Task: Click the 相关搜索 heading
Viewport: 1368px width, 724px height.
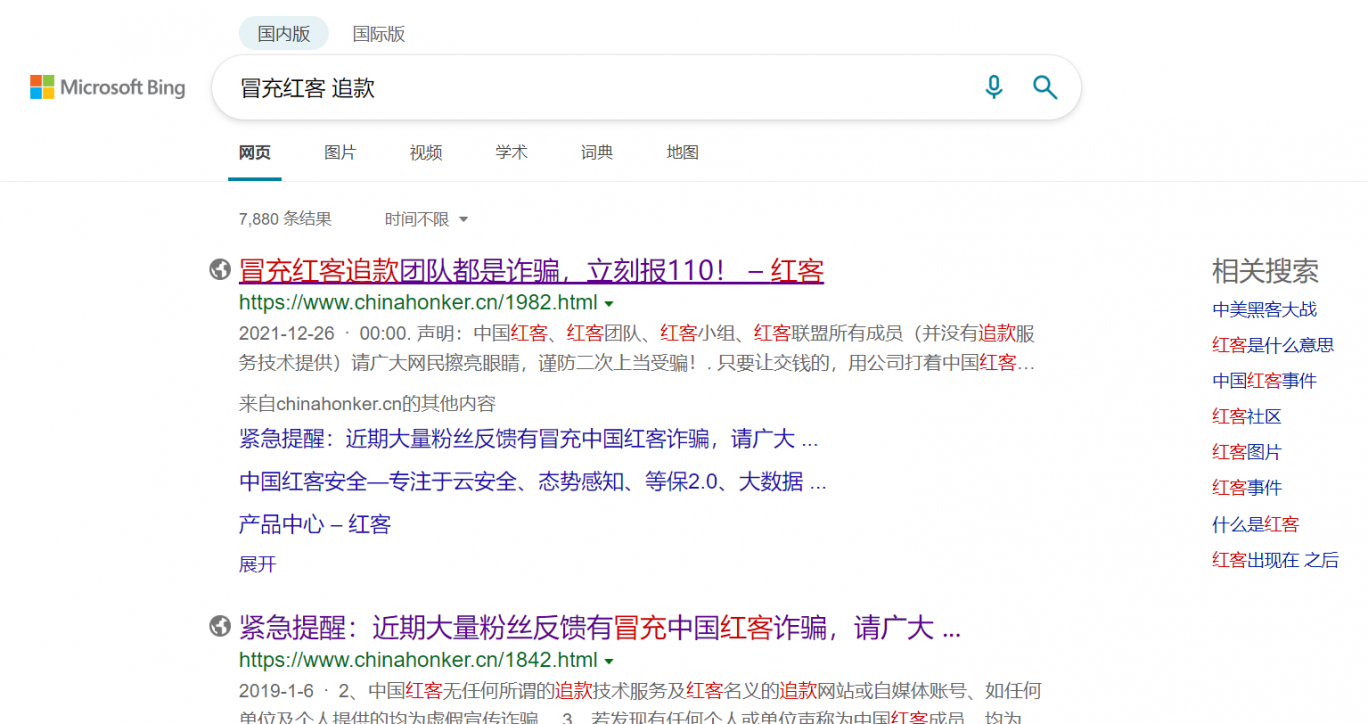Action: (1265, 270)
